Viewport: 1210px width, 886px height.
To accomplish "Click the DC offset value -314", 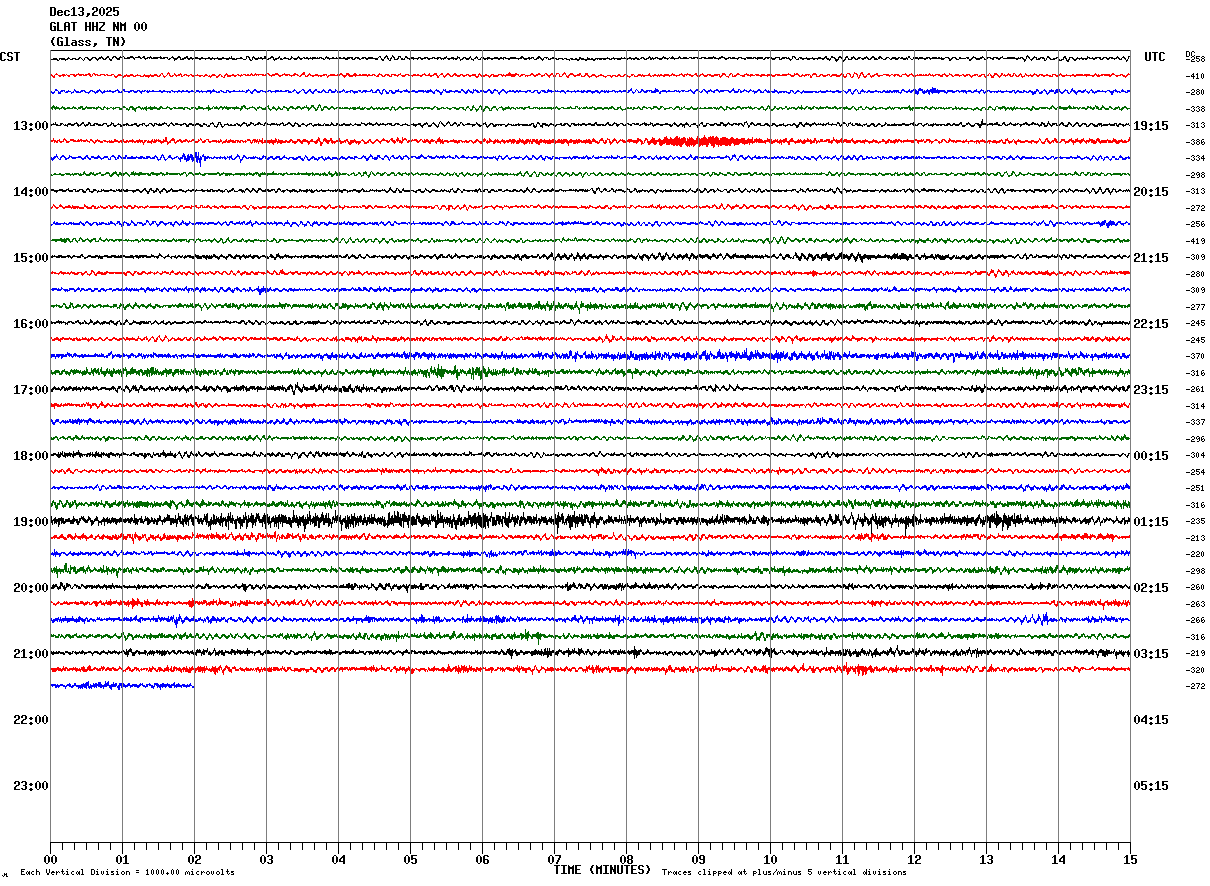I will tap(1195, 406).
